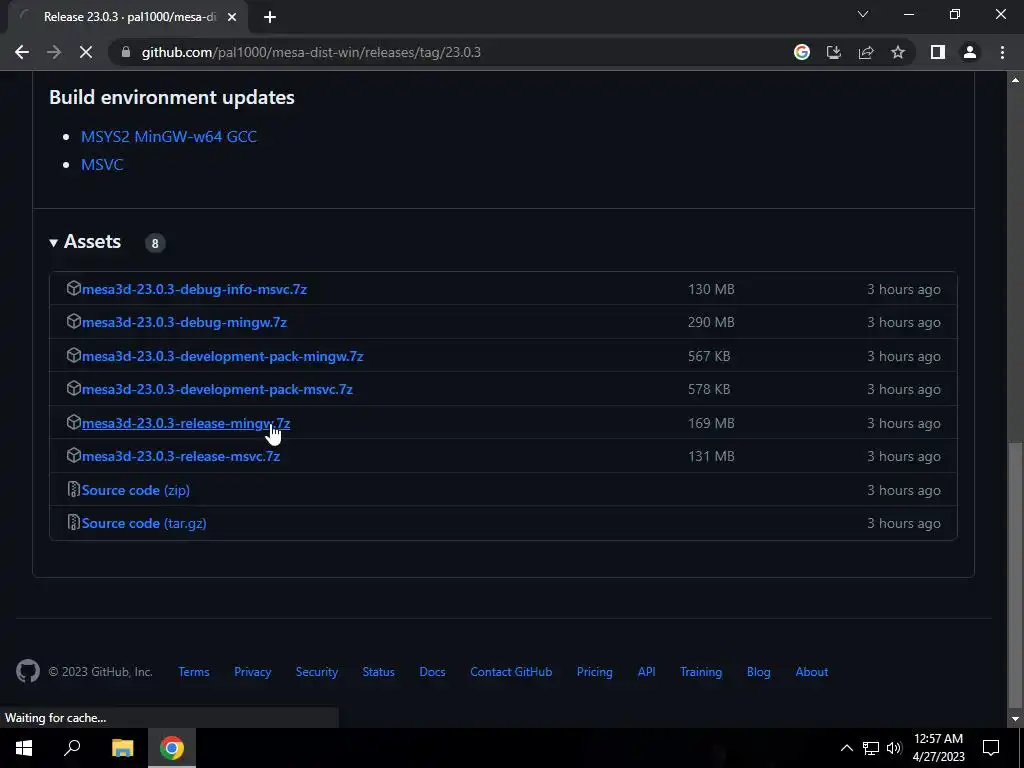
Task: Open the tab search dropdown
Action: click(863, 14)
